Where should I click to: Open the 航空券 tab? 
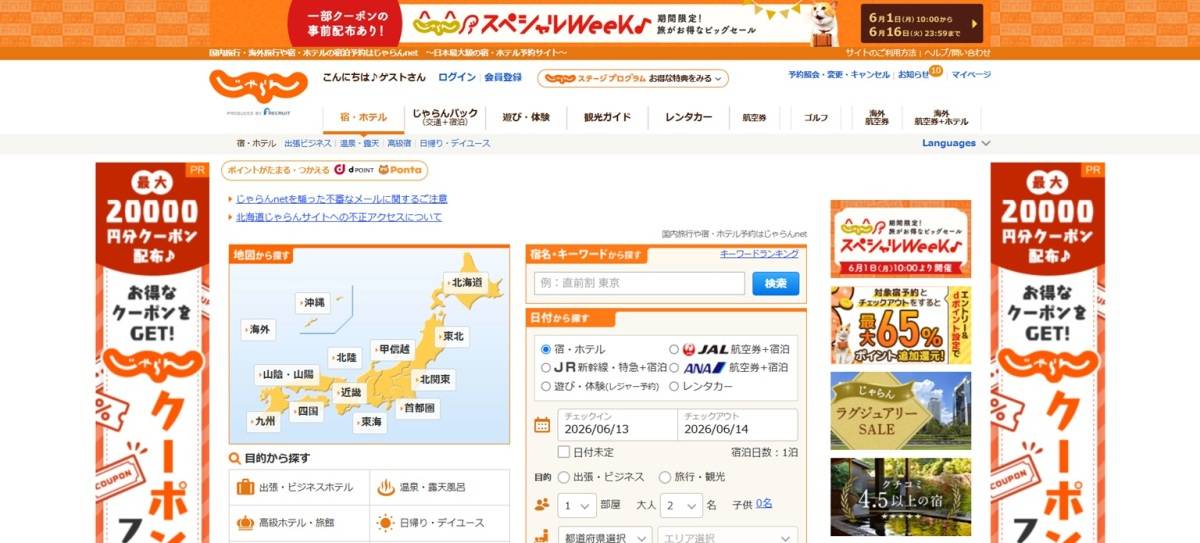click(755, 117)
